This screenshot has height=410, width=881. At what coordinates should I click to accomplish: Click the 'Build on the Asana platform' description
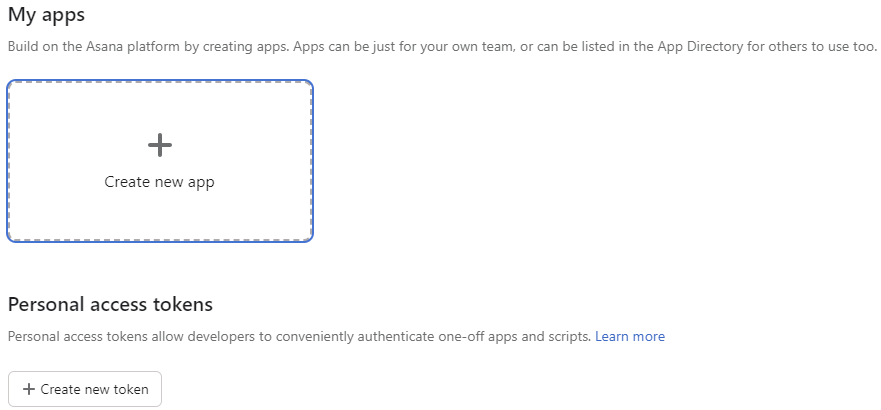[442, 46]
